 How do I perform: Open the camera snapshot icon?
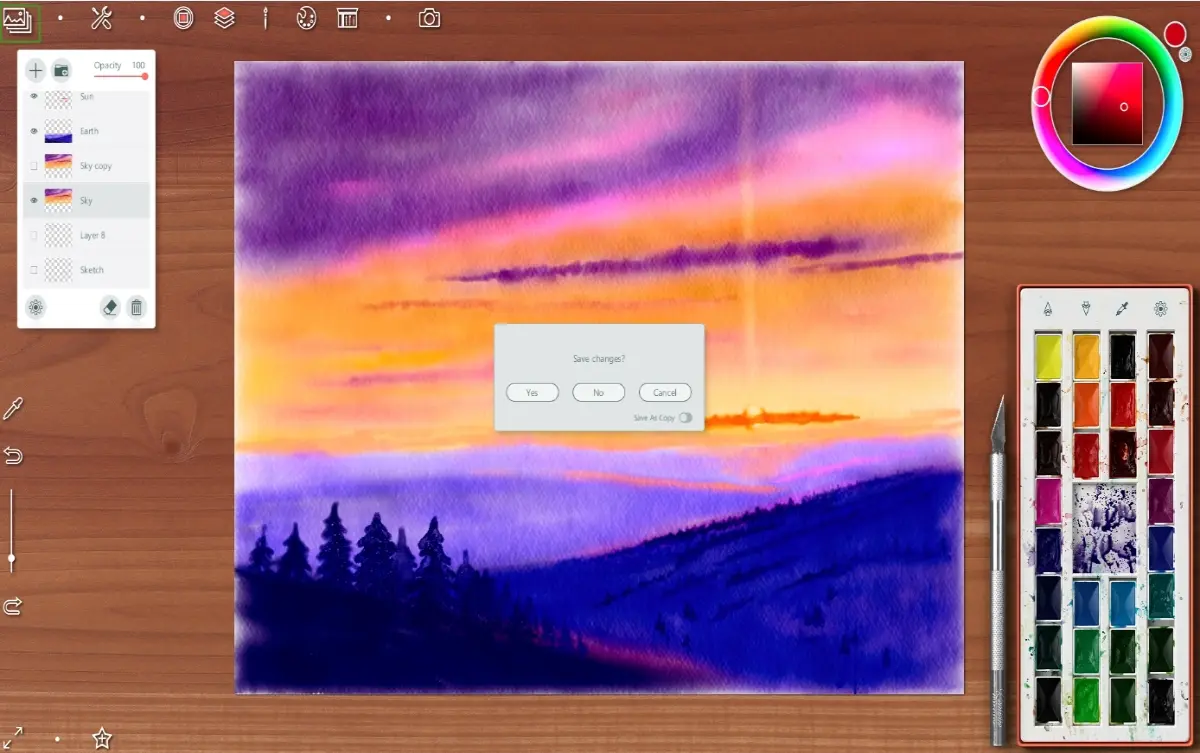(x=429, y=18)
